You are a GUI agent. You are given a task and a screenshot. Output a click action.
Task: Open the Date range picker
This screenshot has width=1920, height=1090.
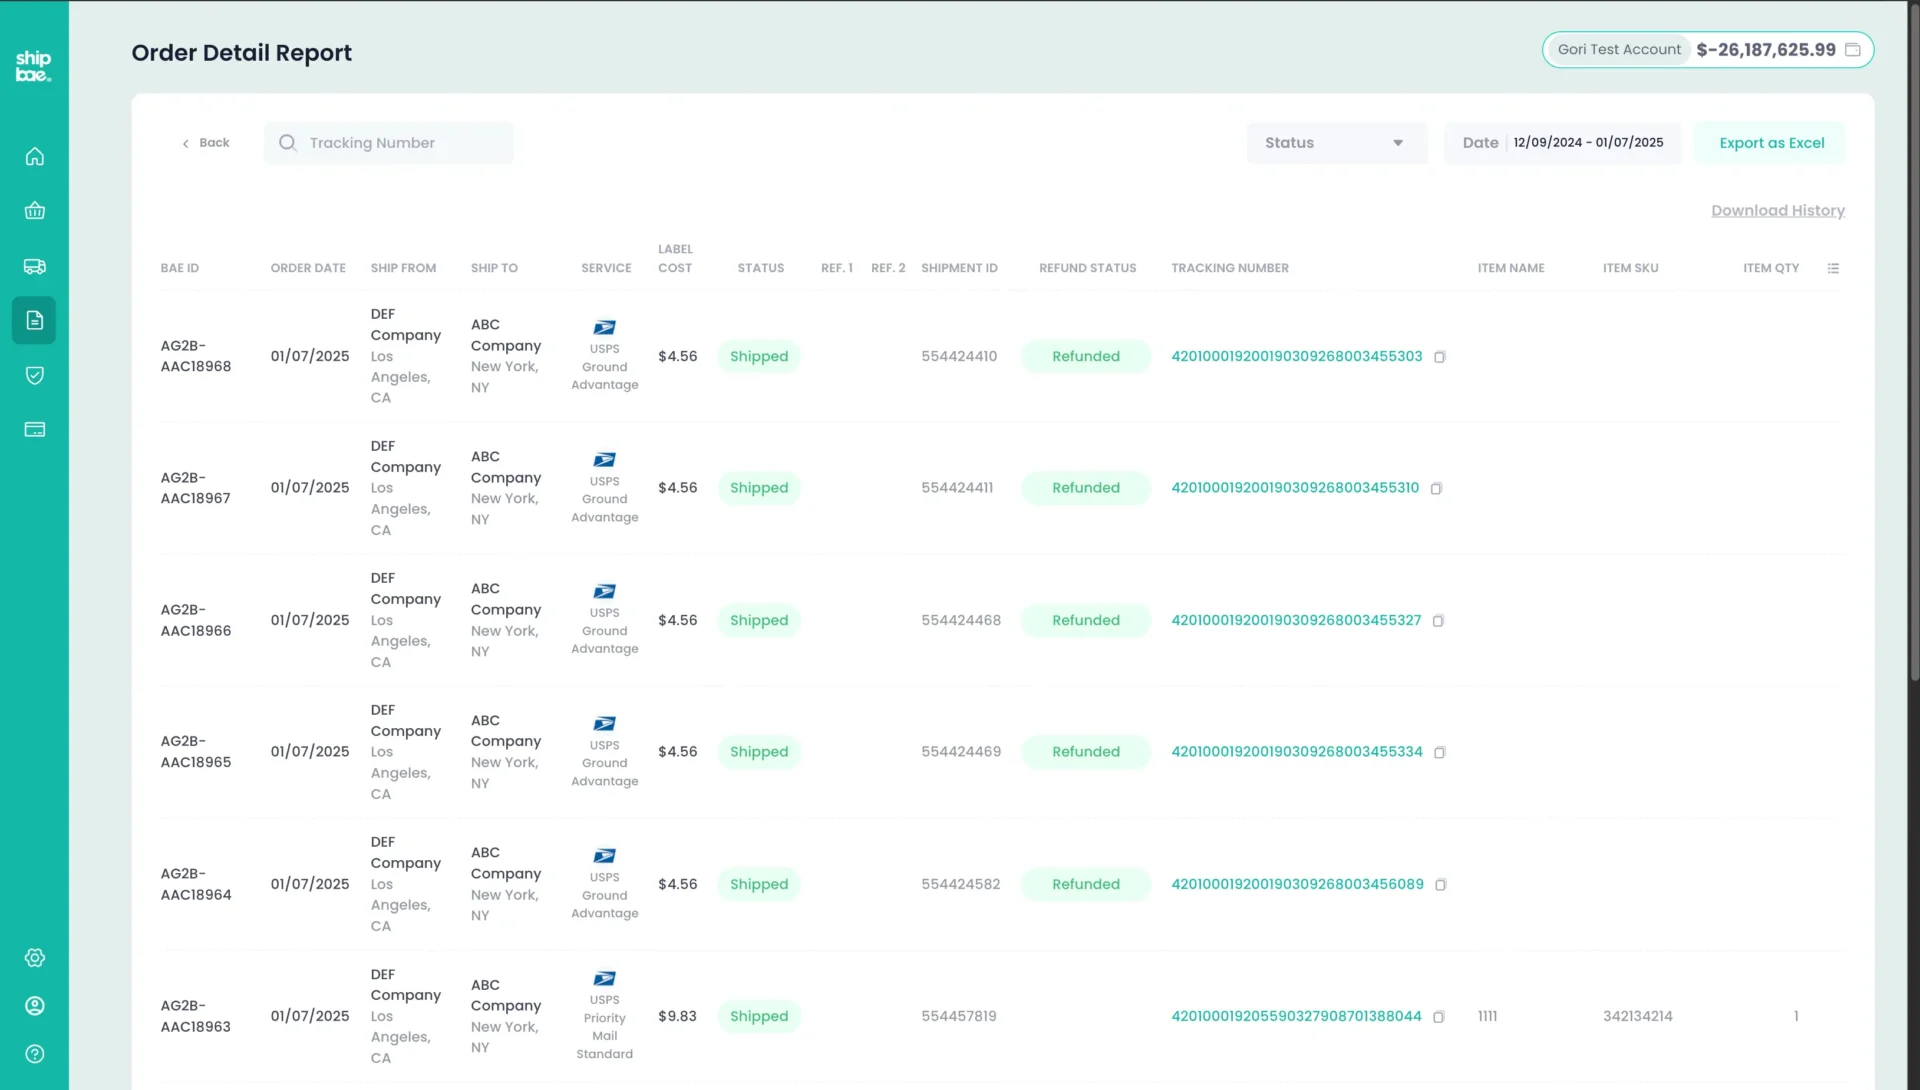(1562, 143)
